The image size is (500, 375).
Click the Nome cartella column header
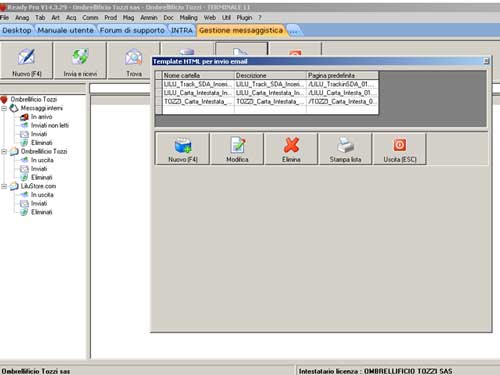point(198,75)
